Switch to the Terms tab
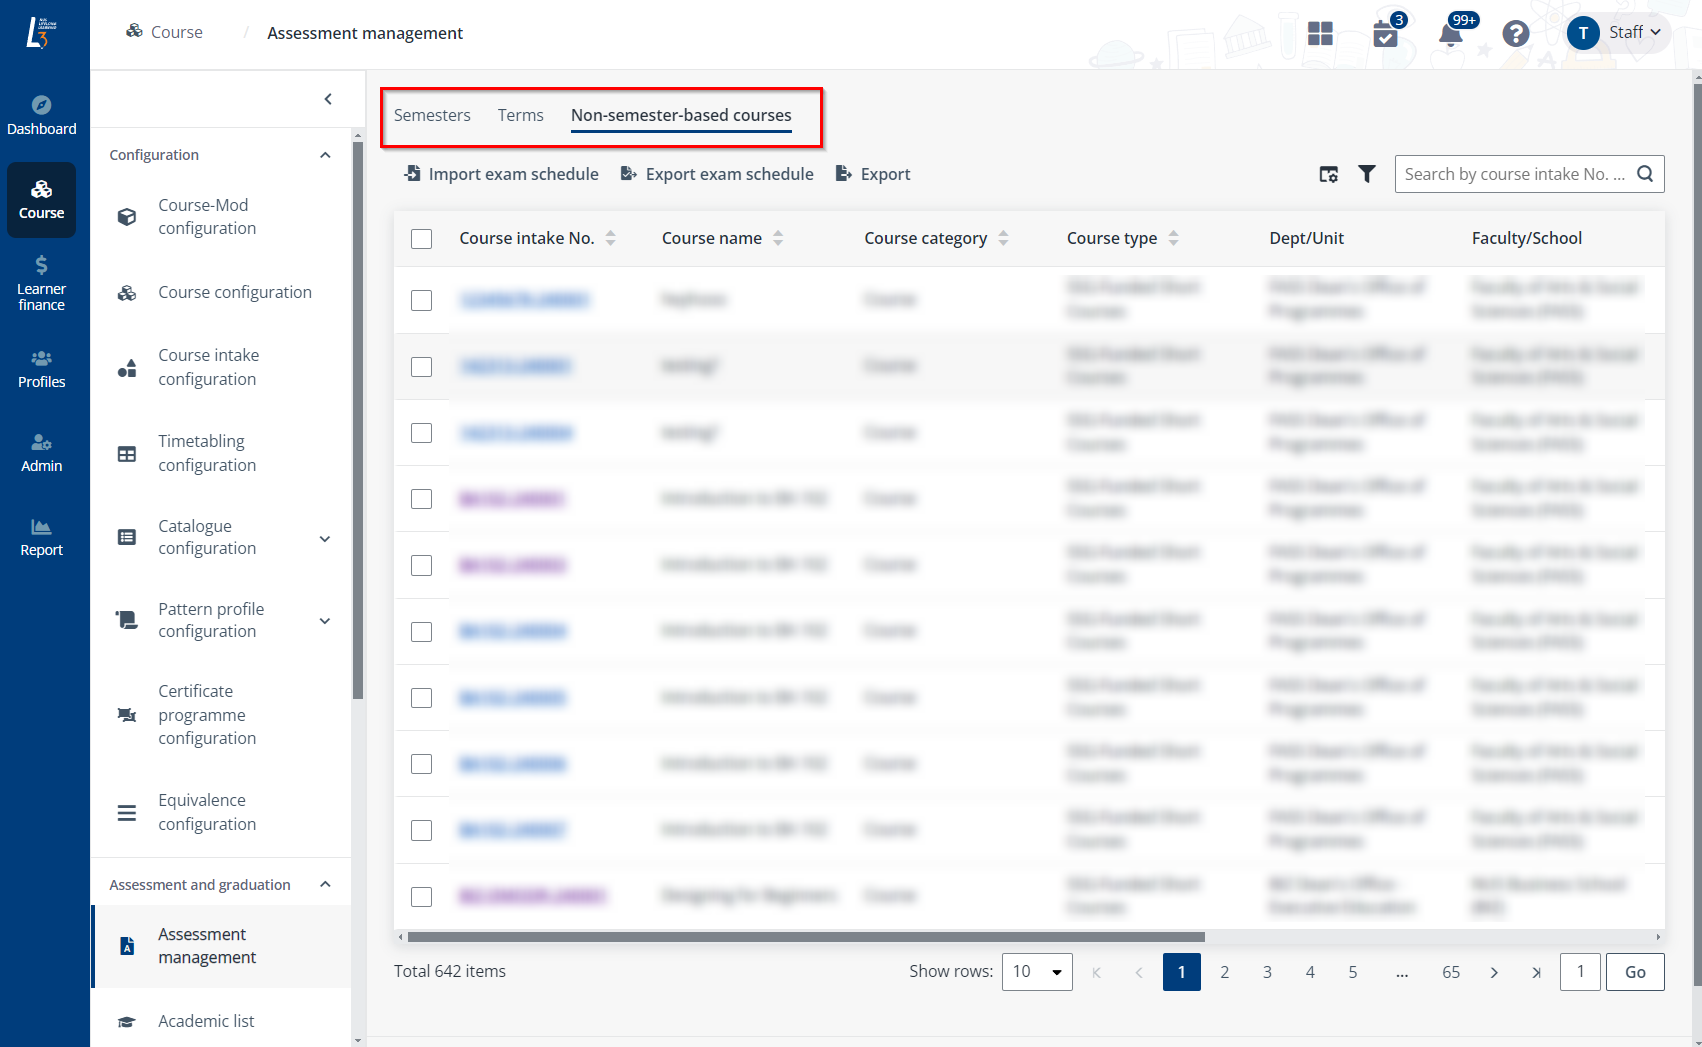Image resolution: width=1702 pixels, height=1047 pixels. (x=520, y=115)
